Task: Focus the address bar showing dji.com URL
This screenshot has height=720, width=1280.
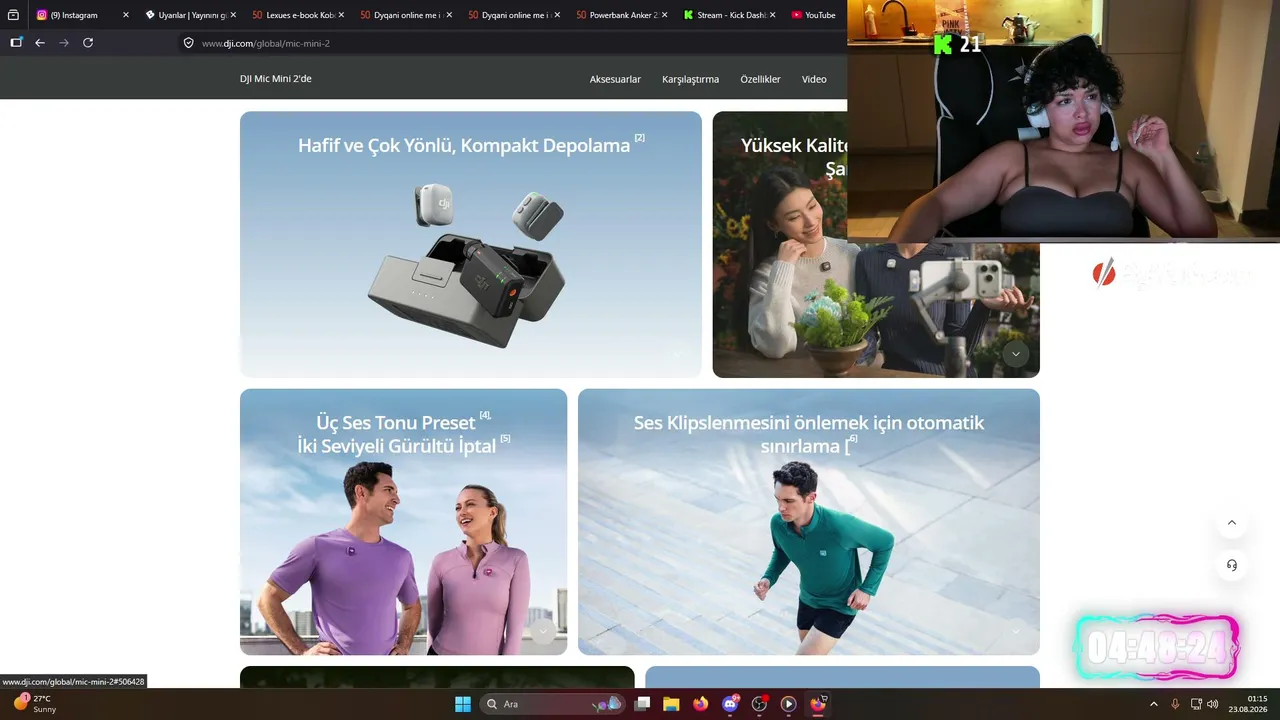Action: click(x=510, y=43)
